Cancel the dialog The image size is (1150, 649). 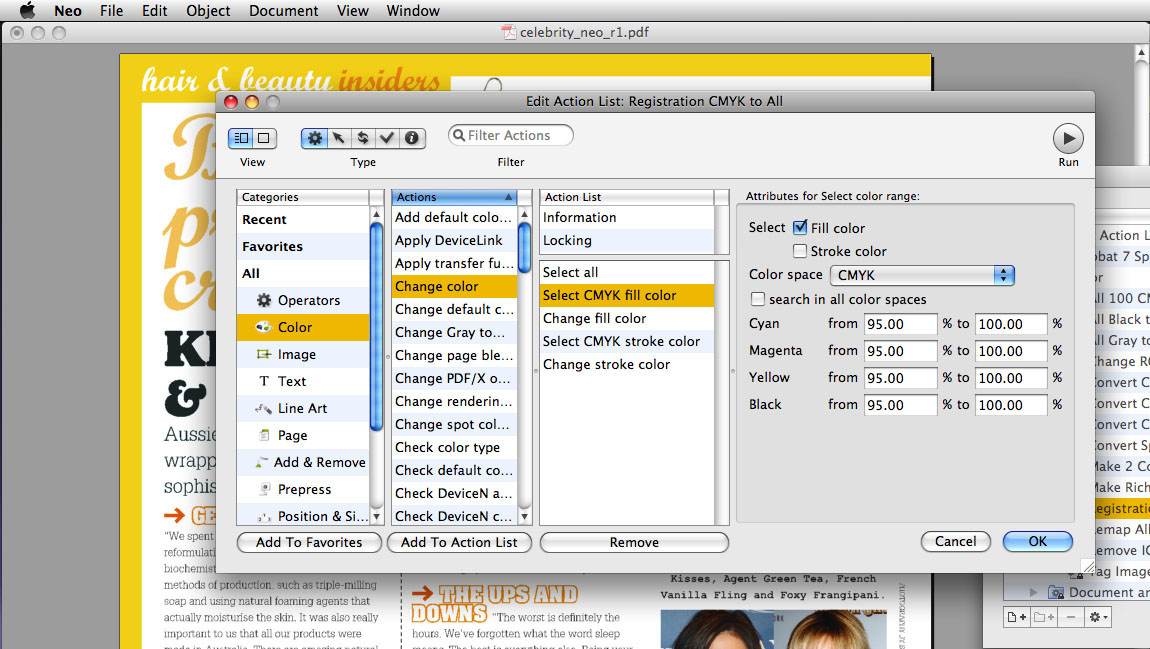click(x=956, y=541)
